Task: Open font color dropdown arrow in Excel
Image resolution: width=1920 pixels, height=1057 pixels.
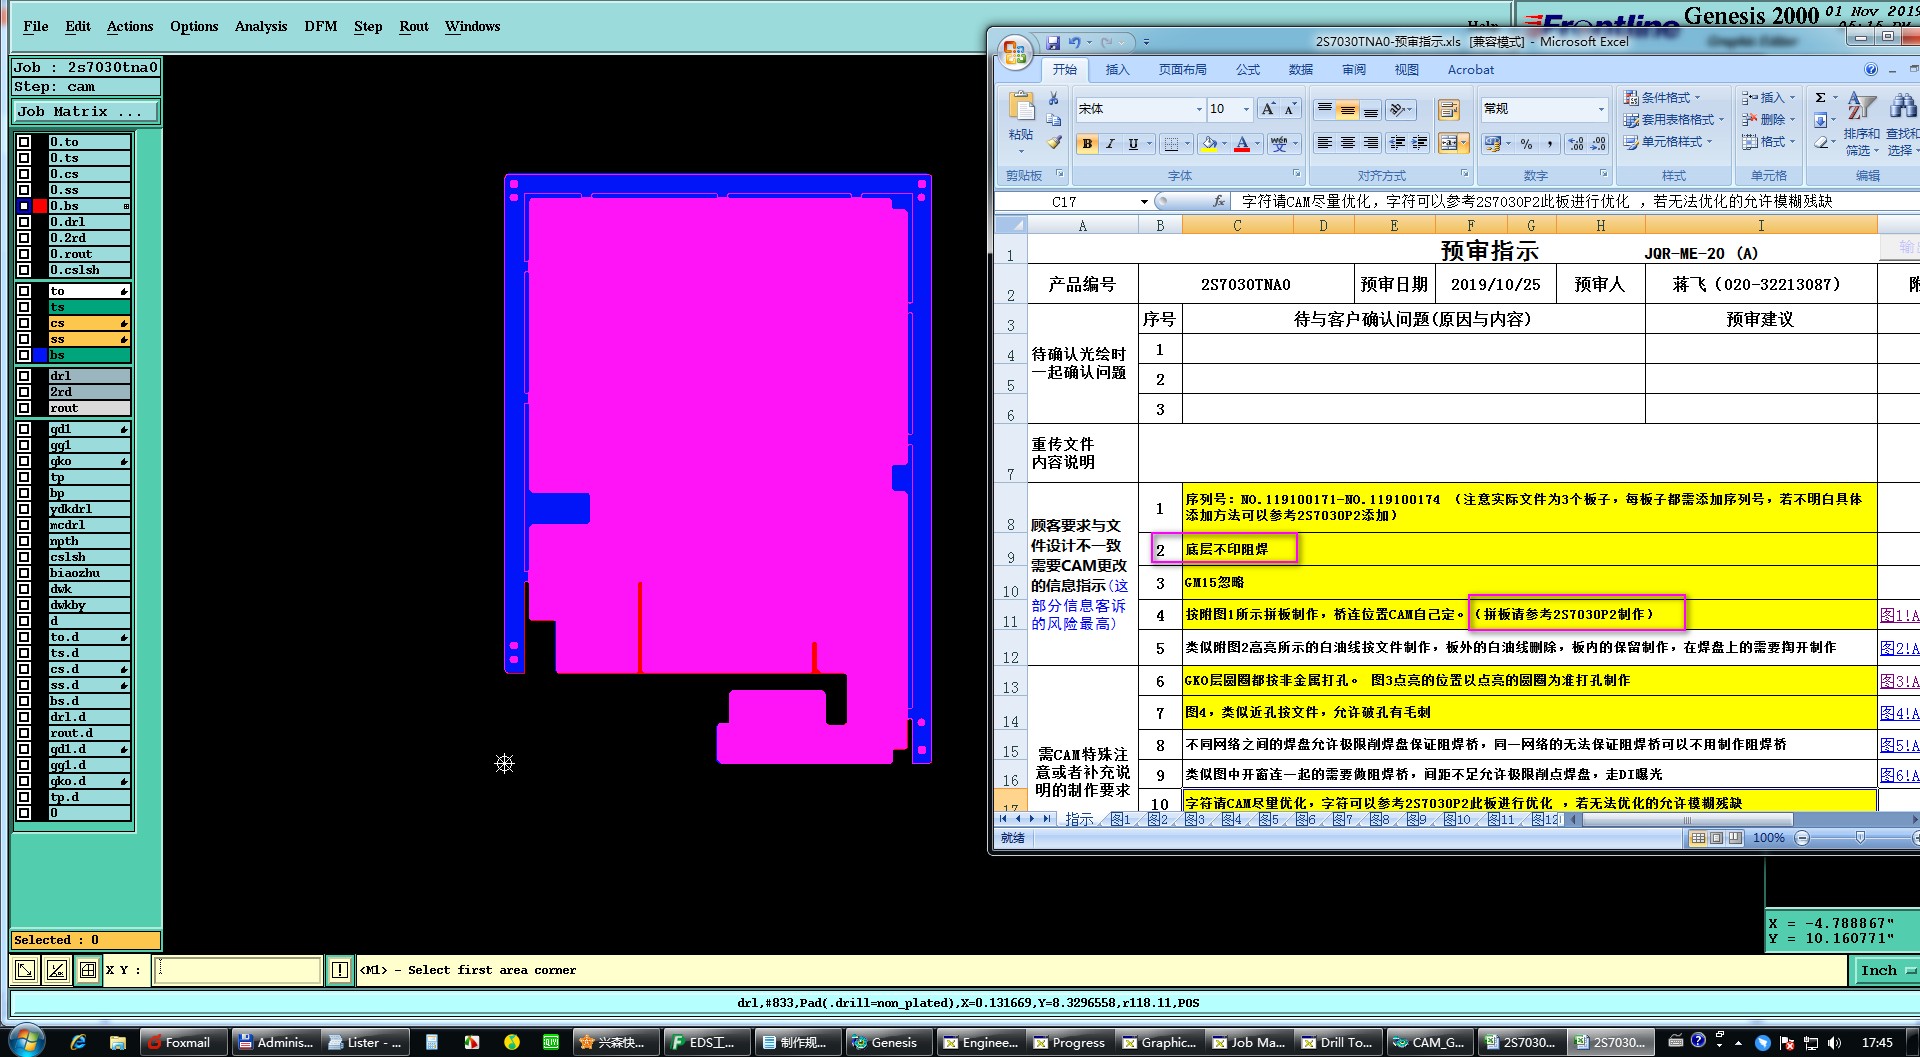Action: [1257, 144]
